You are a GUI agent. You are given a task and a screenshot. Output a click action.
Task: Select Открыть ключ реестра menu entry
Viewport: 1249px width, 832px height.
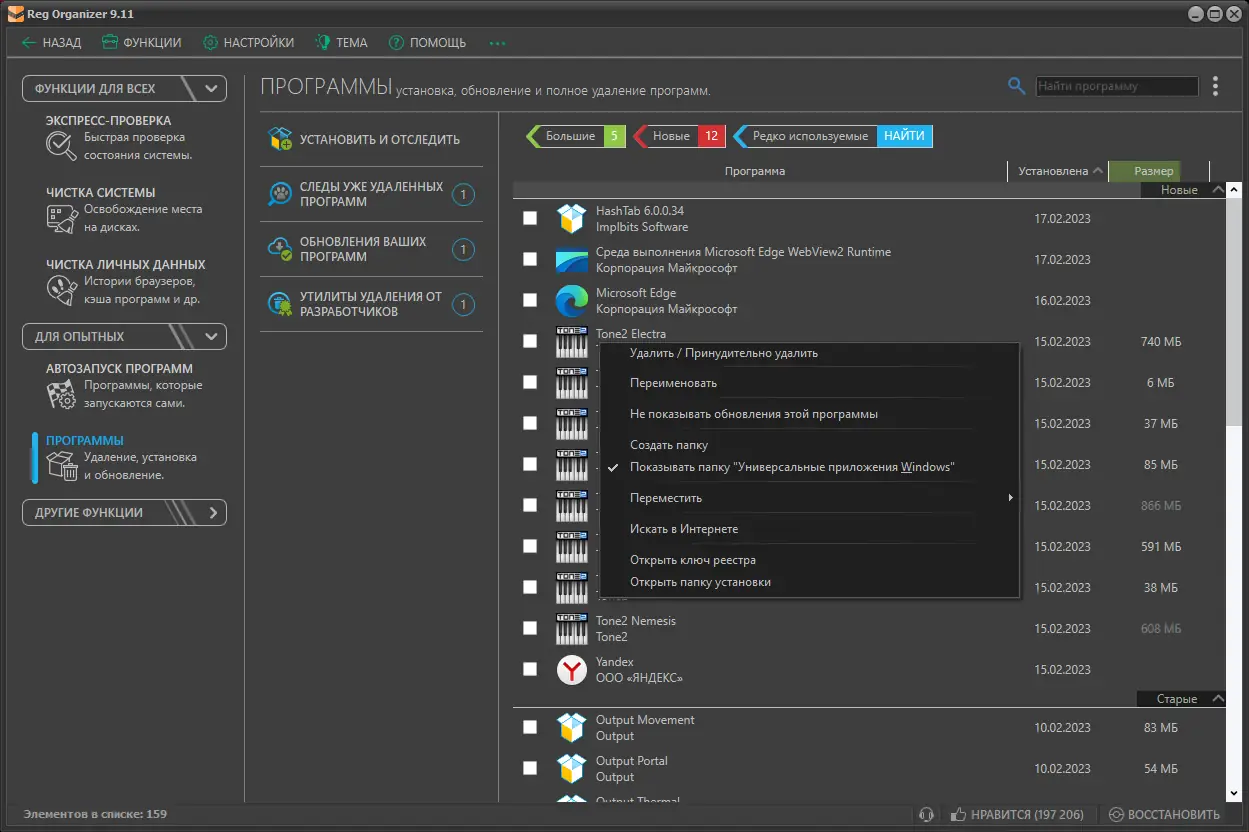click(693, 560)
